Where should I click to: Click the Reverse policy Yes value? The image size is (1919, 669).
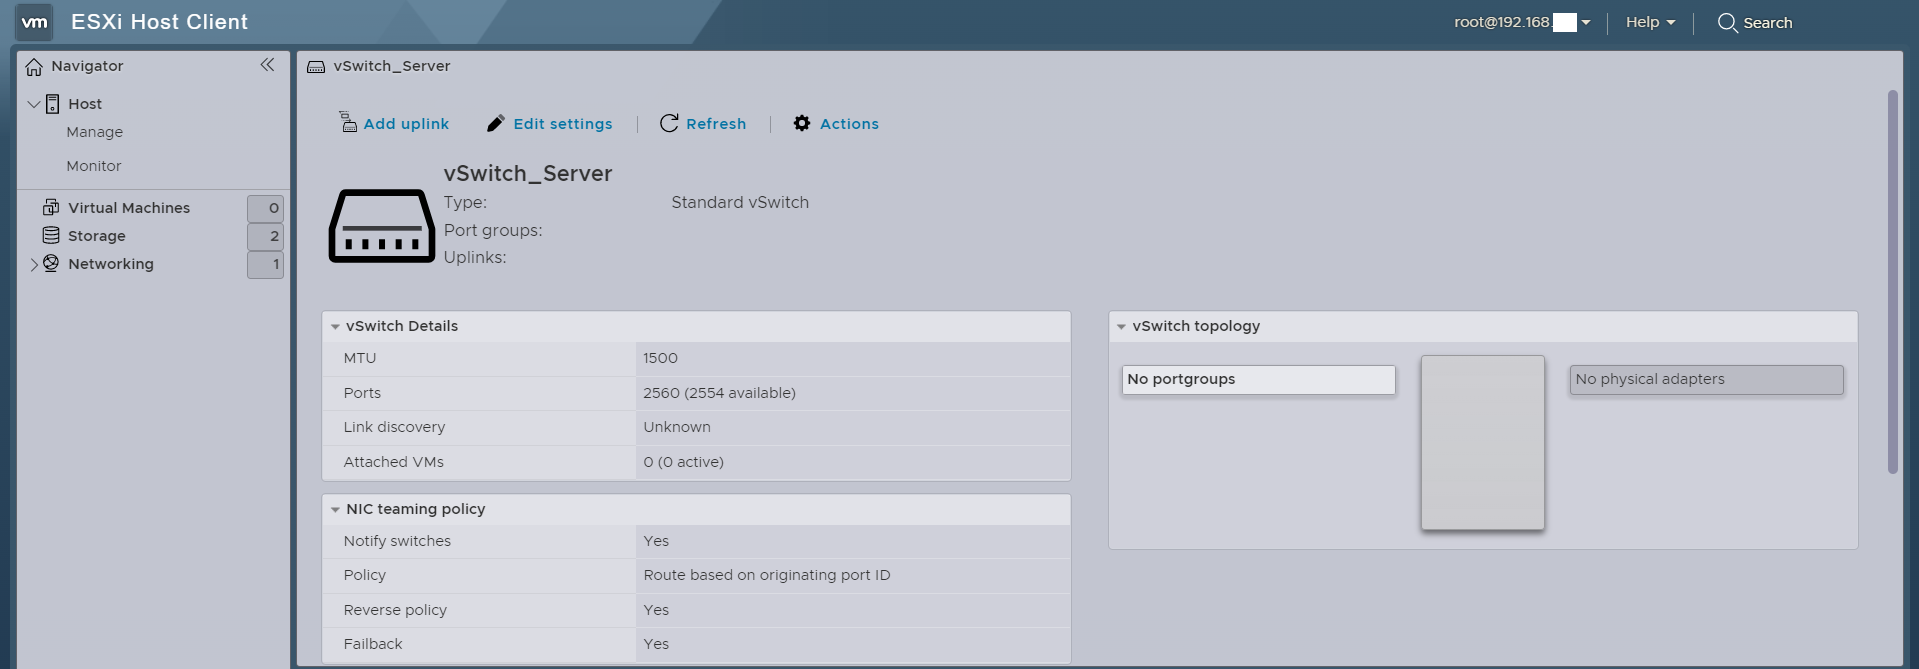(656, 610)
